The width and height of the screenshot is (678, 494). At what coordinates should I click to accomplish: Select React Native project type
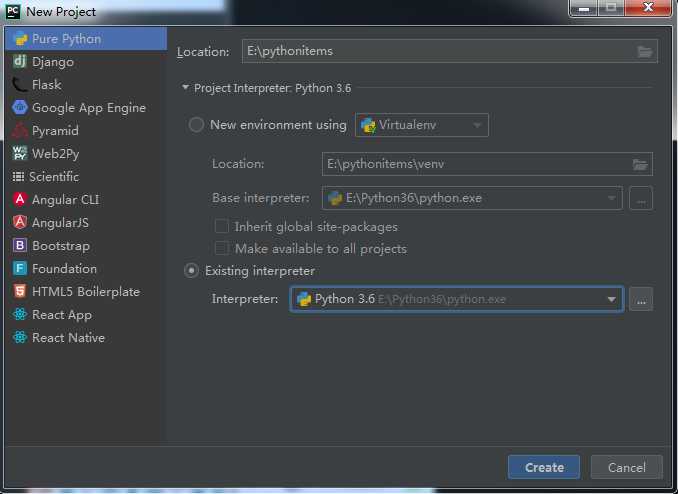[x=86, y=337]
